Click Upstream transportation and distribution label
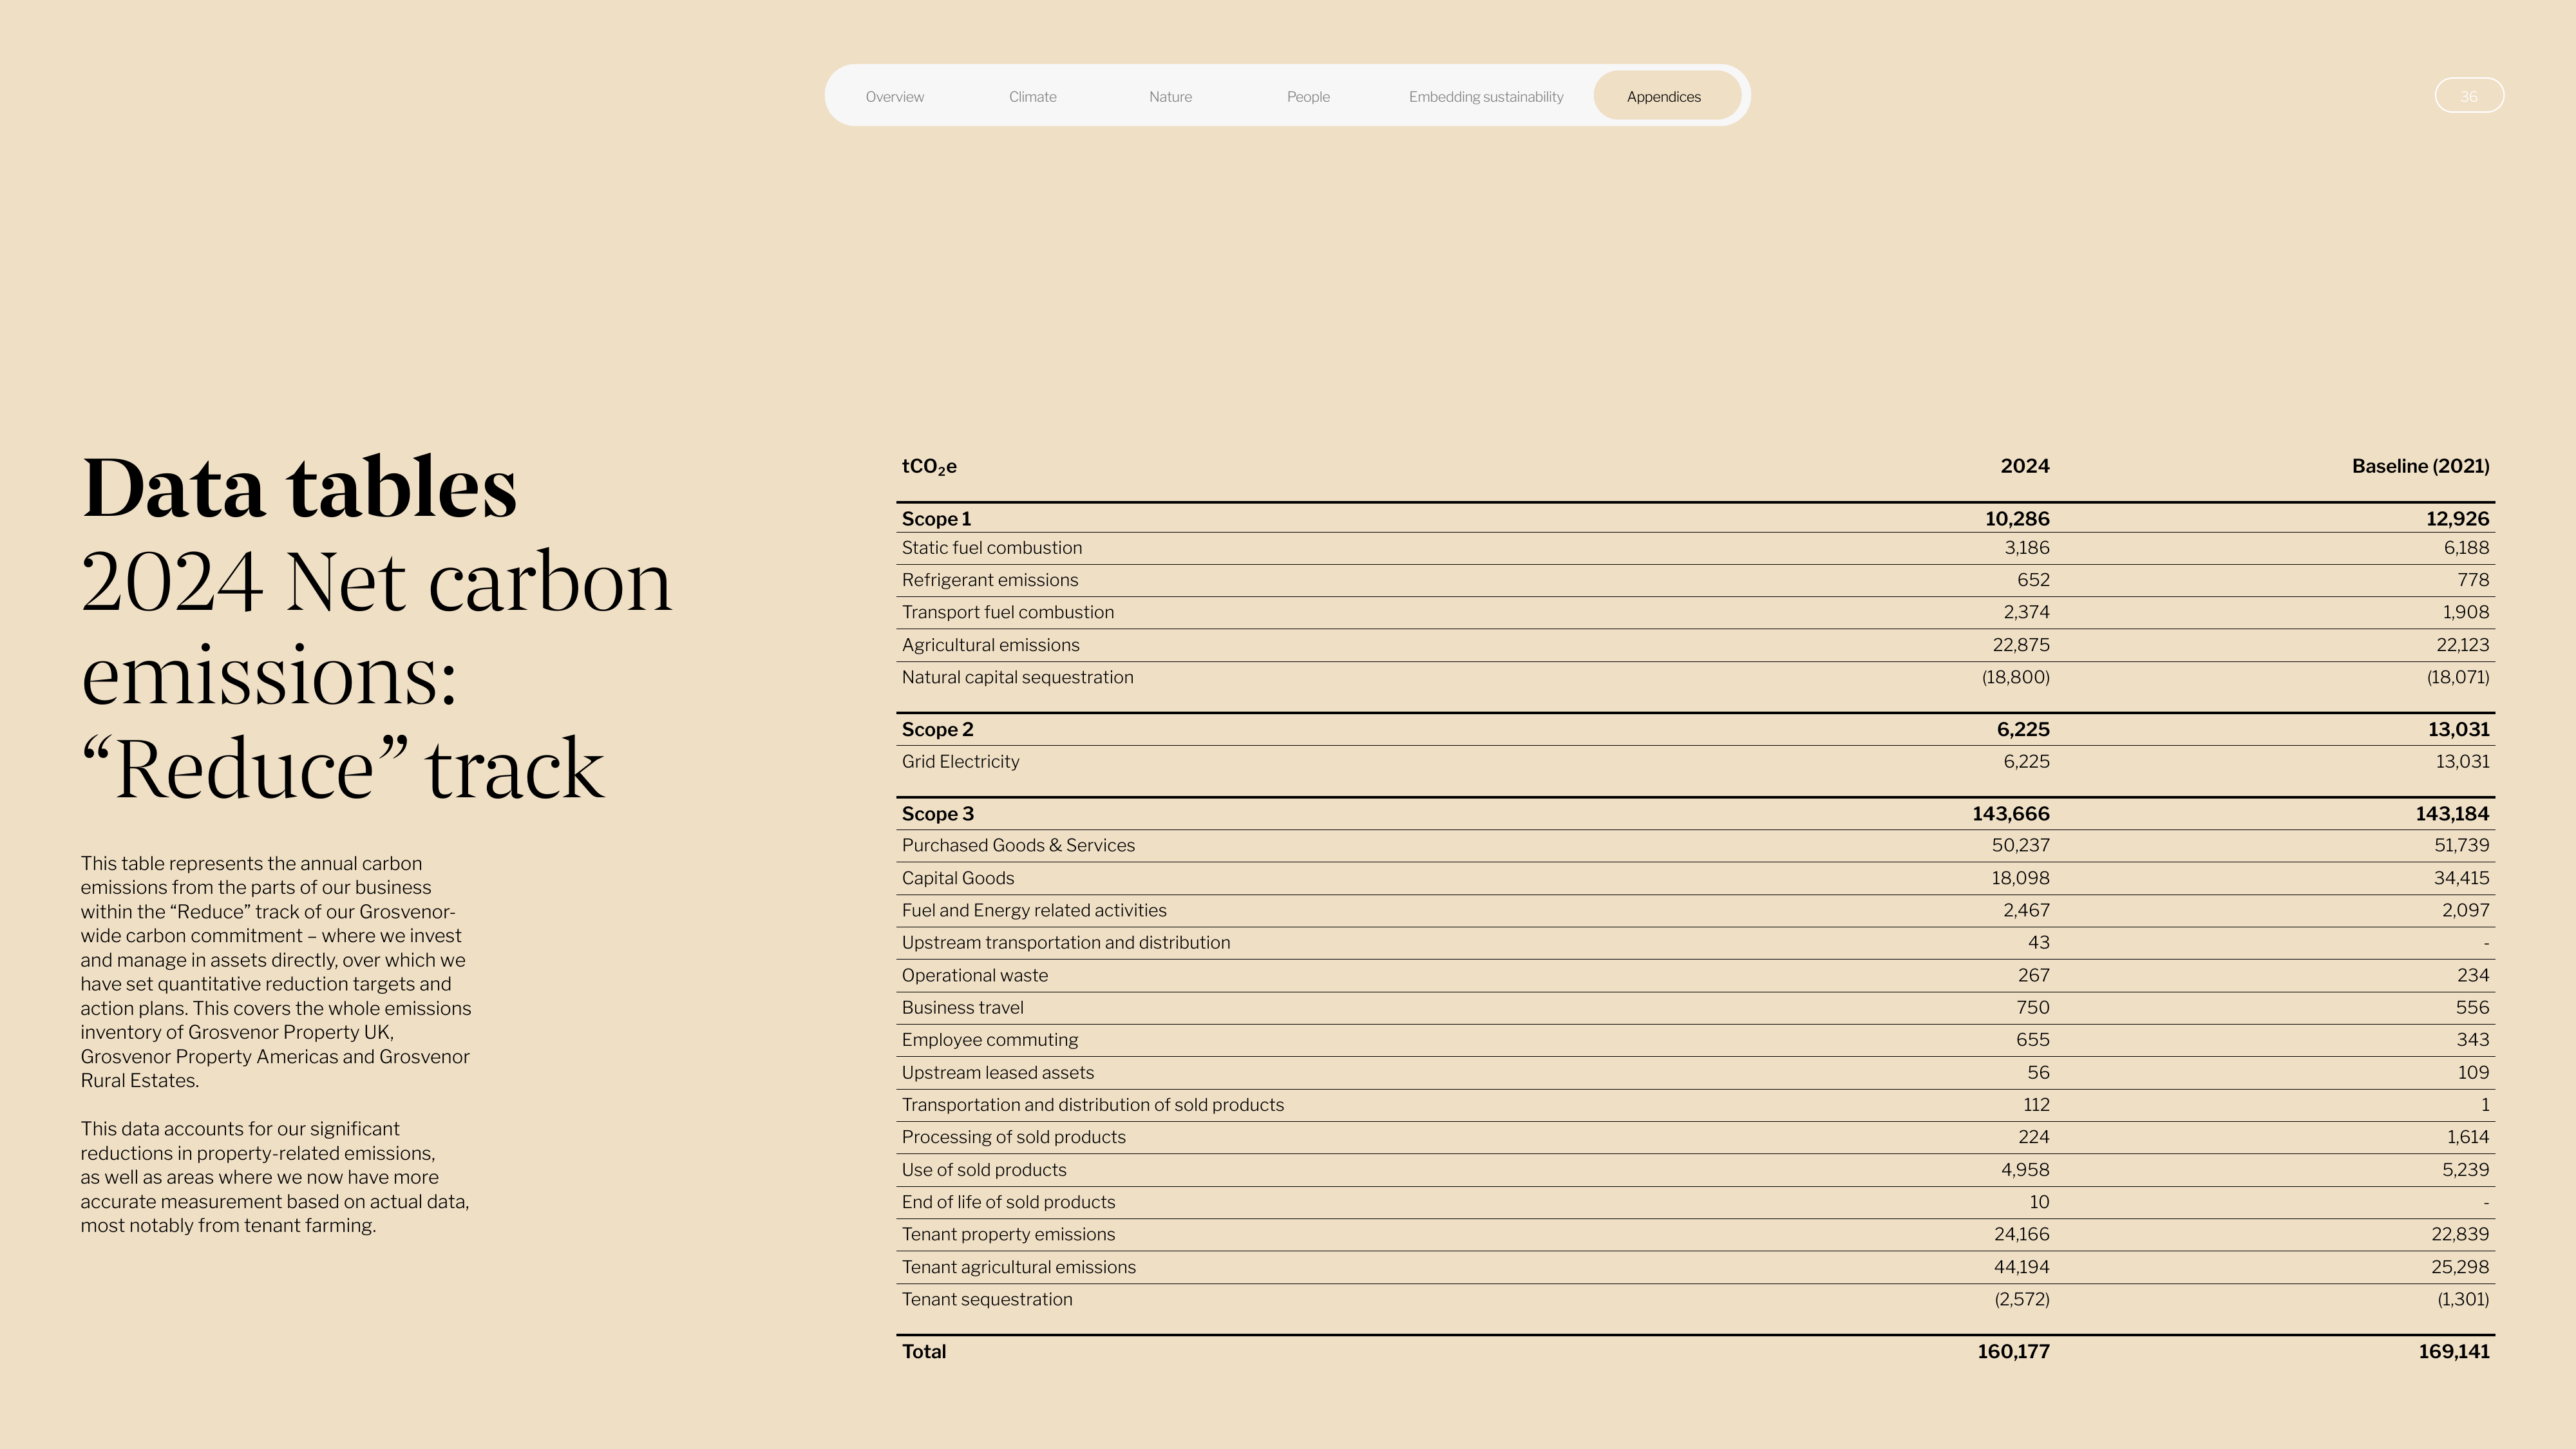Viewport: 2576px width, 1449px height. tap(1066, 943)
